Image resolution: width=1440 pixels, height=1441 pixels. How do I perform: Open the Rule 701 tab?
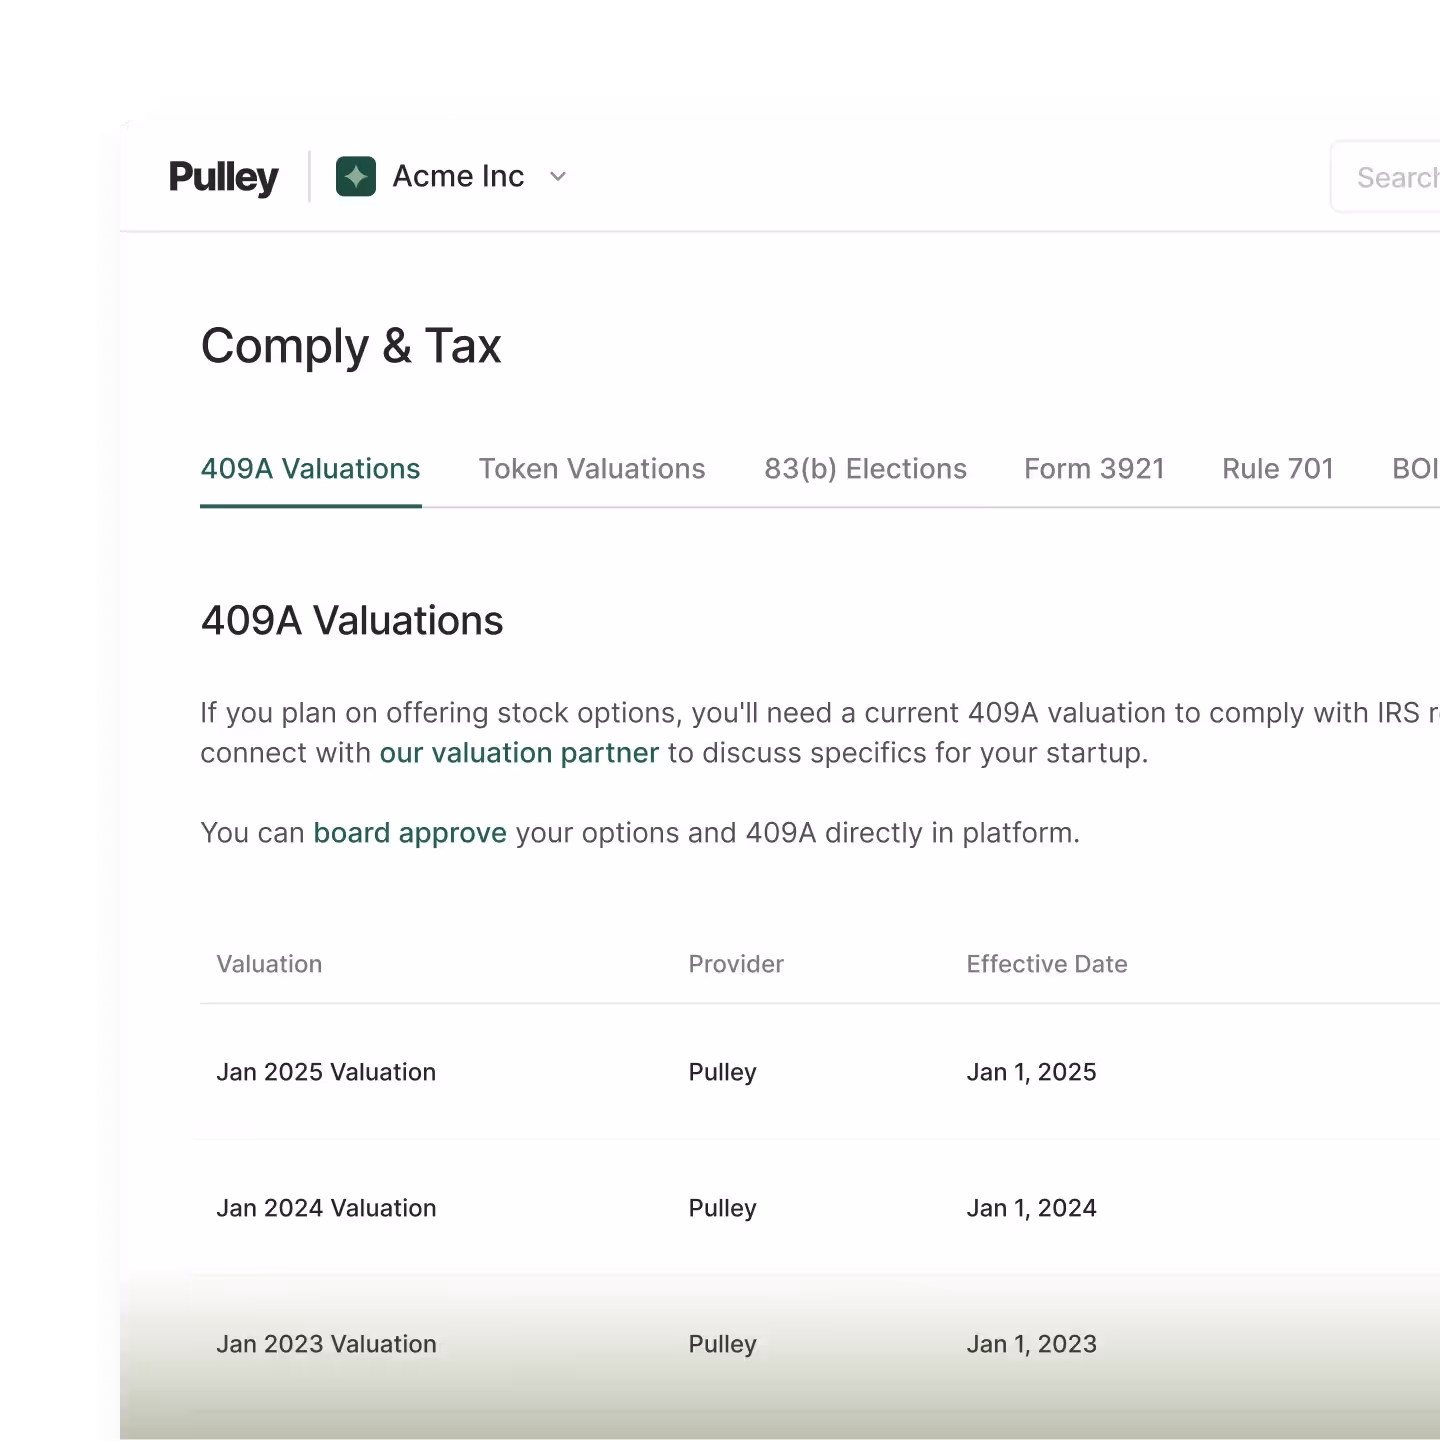click(1278, 469)
